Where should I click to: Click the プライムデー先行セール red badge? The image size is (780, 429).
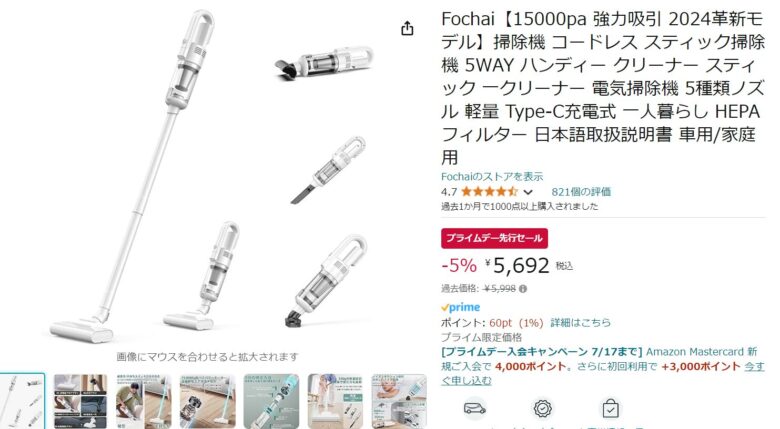[x=494, y=238]
